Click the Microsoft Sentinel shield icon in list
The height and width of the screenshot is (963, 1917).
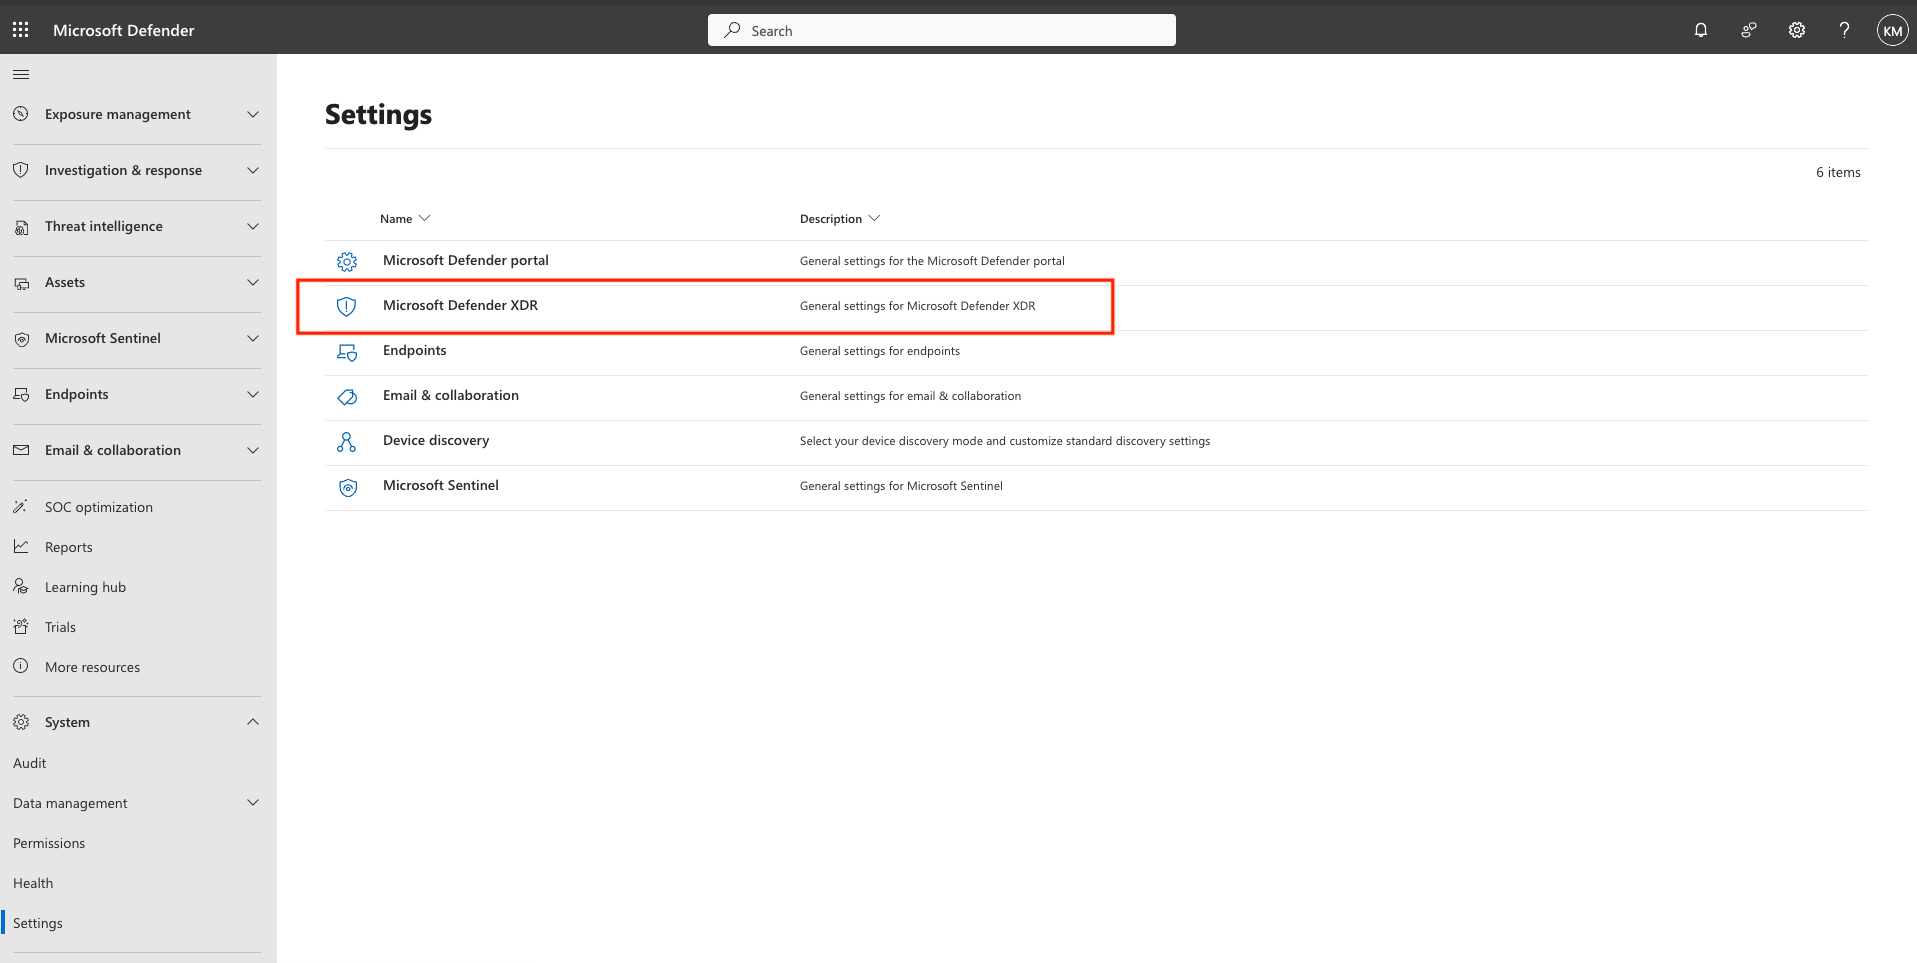(347, 487)
